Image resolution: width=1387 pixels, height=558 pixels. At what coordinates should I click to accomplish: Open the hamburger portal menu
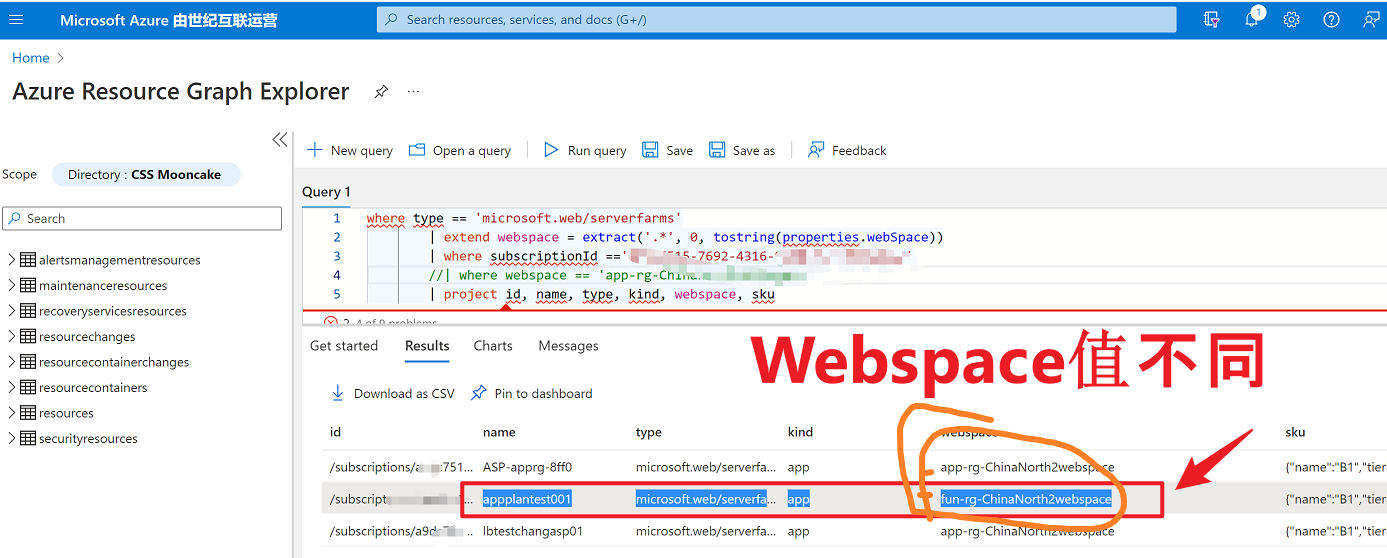click(x=16, y=20)
